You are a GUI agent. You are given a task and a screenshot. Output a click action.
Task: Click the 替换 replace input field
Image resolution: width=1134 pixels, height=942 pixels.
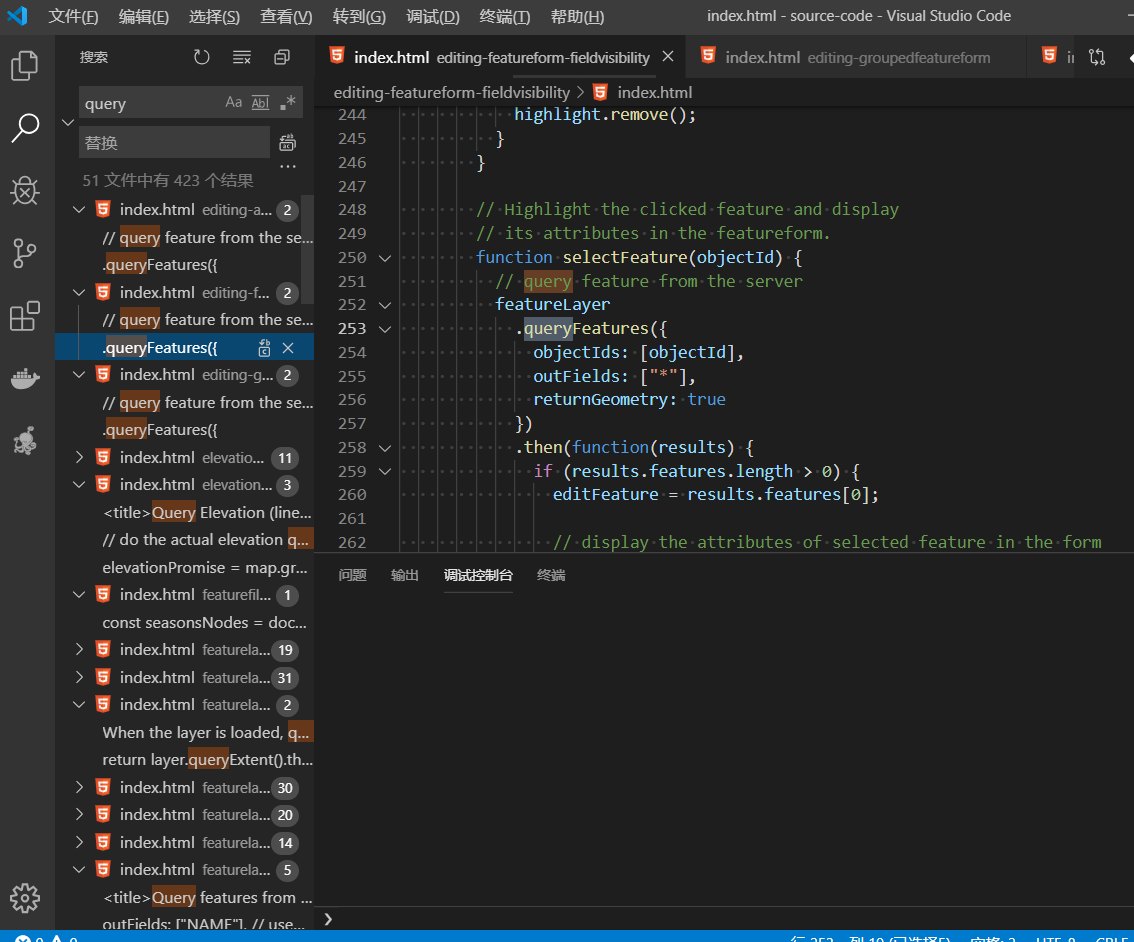click(x=174, y=142)
